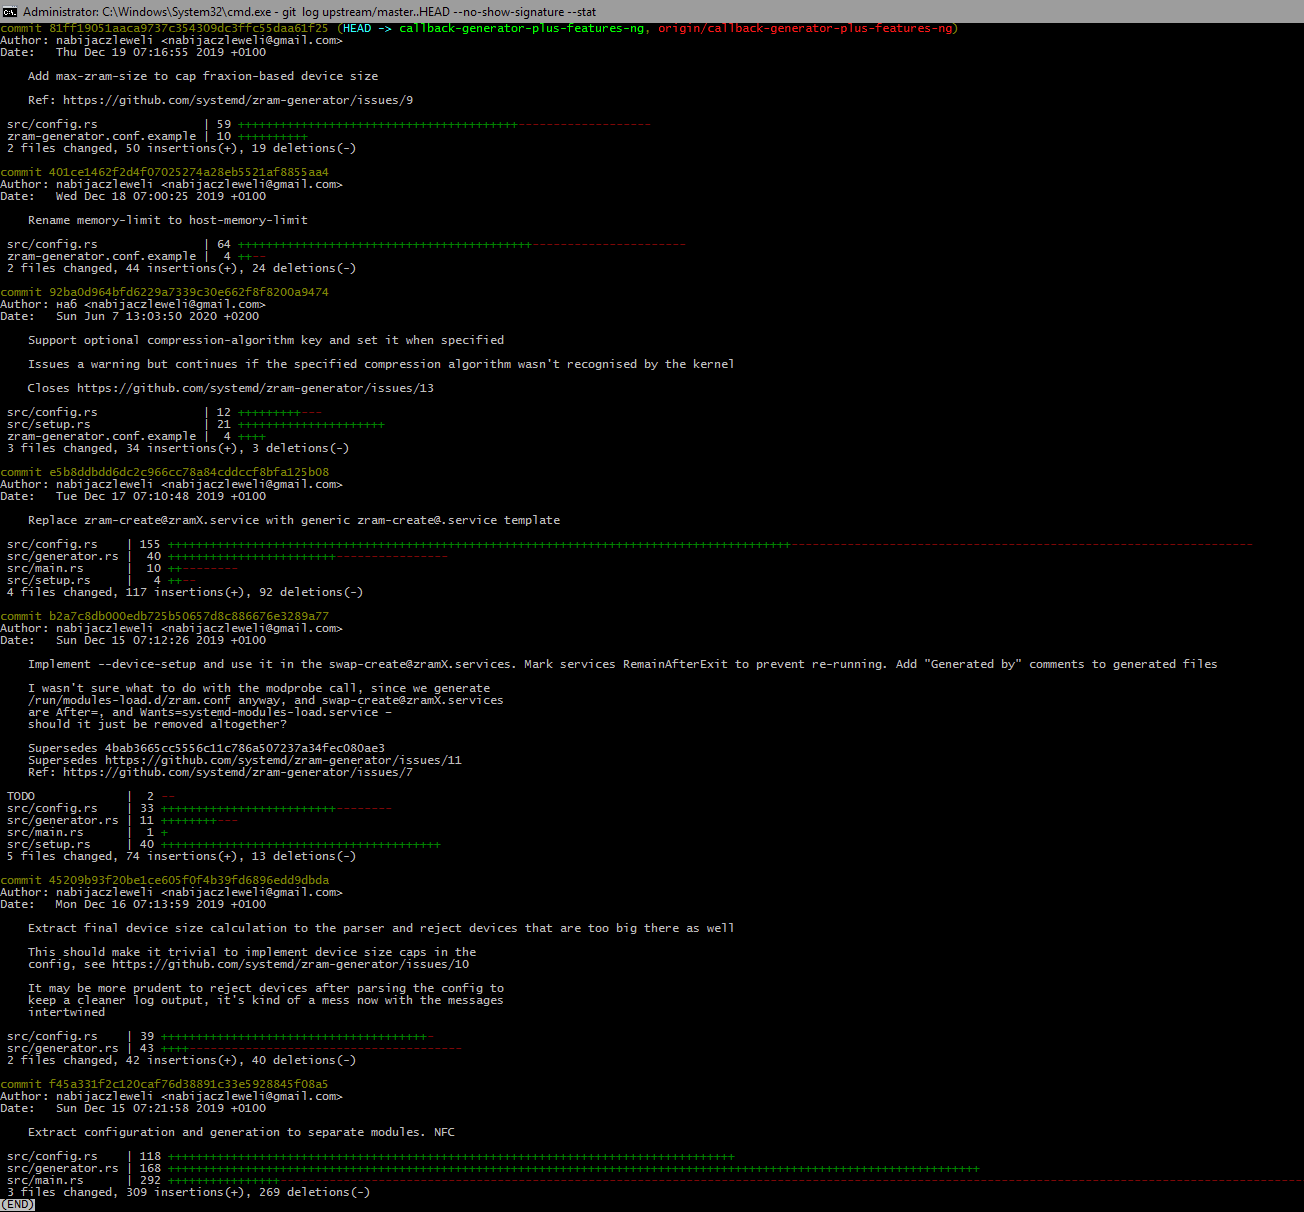The height and width of the screenshot is (1212, 1304).
Task: Open the zram-generator issues/13 URL
Action: click(x=255, y=388)
